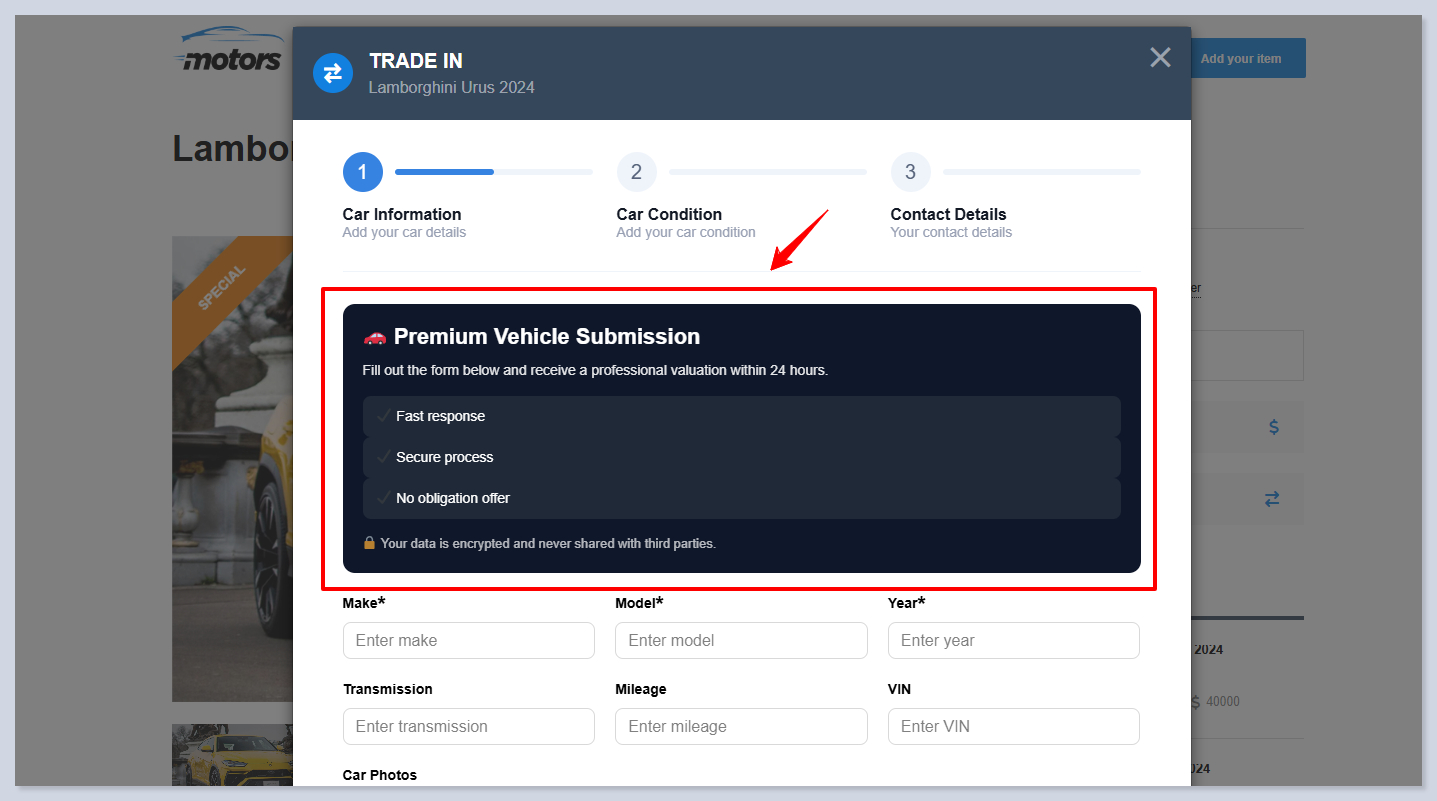Go to step 2 Car Condition
The image size is (1437, 801).
click(x=636, y=172)
